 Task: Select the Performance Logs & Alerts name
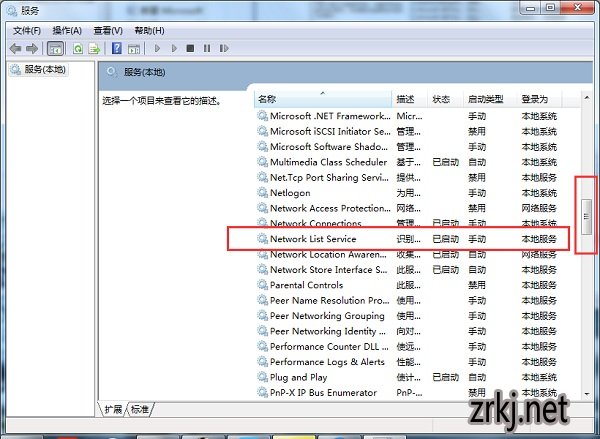click(327, 362)
